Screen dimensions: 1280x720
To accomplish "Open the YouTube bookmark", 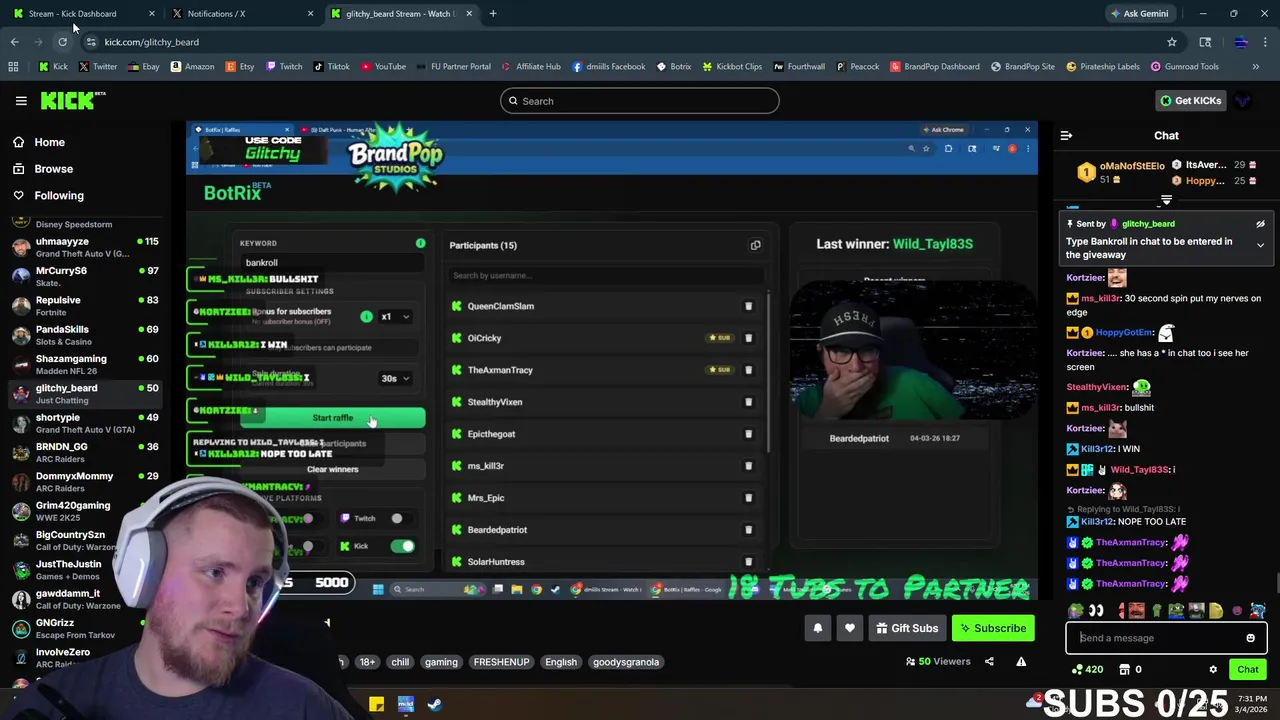I will coord(383,66).
